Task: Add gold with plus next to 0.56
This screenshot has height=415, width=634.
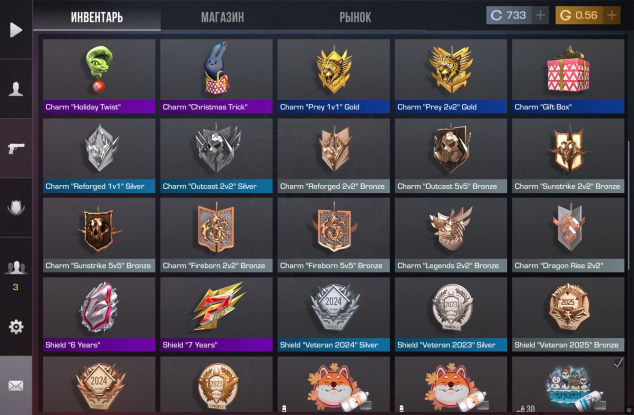Action: [611, 15]
